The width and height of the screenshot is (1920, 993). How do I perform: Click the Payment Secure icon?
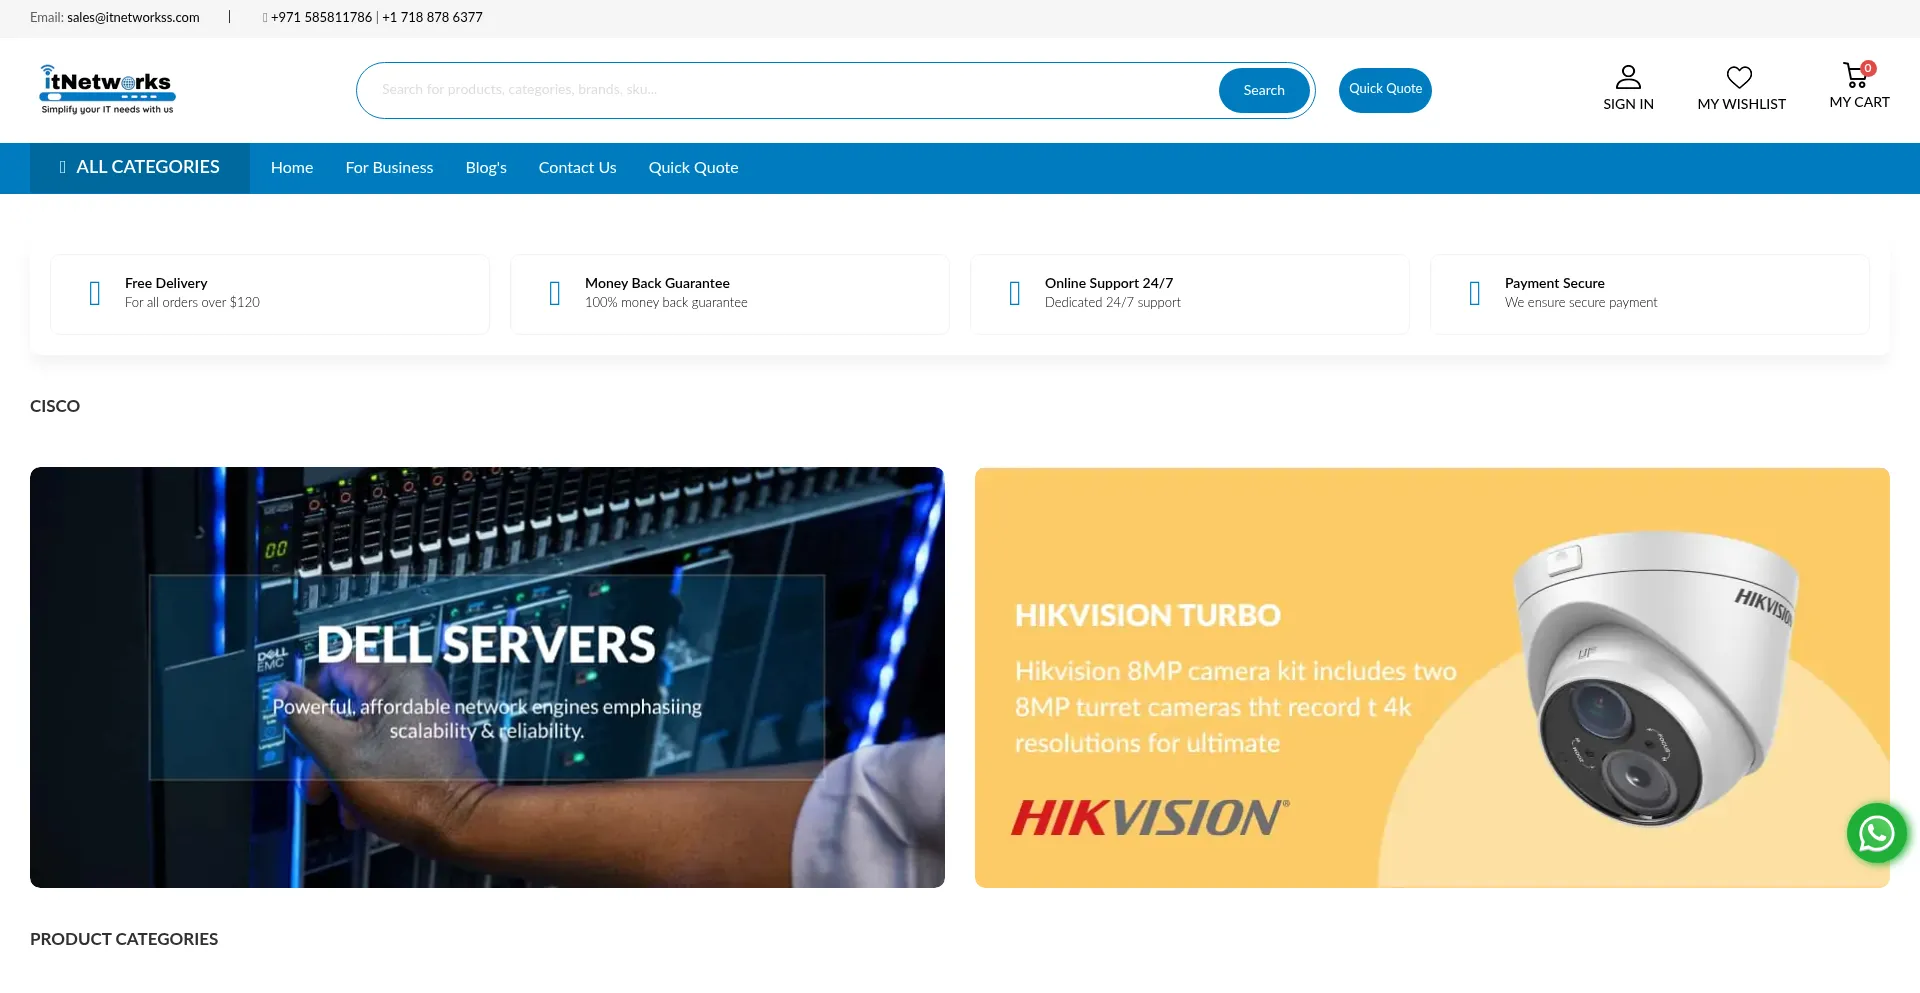tap(1475, 293)
